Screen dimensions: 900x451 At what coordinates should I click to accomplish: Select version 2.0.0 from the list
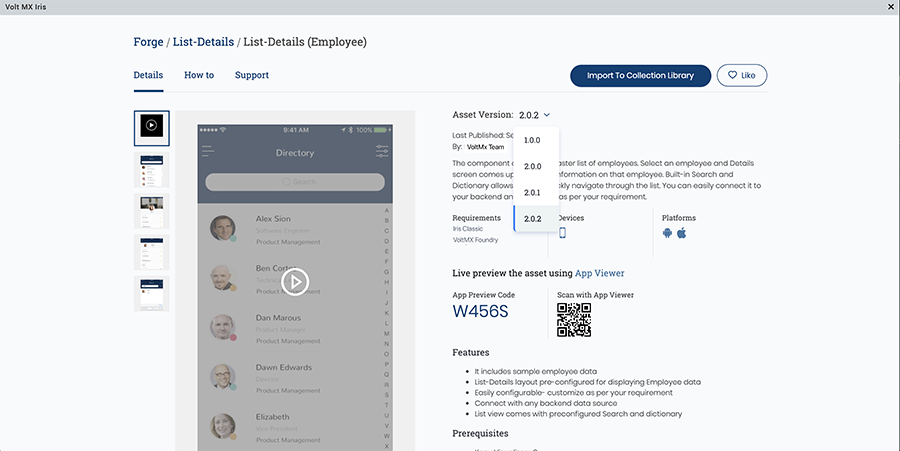[532, 166]
